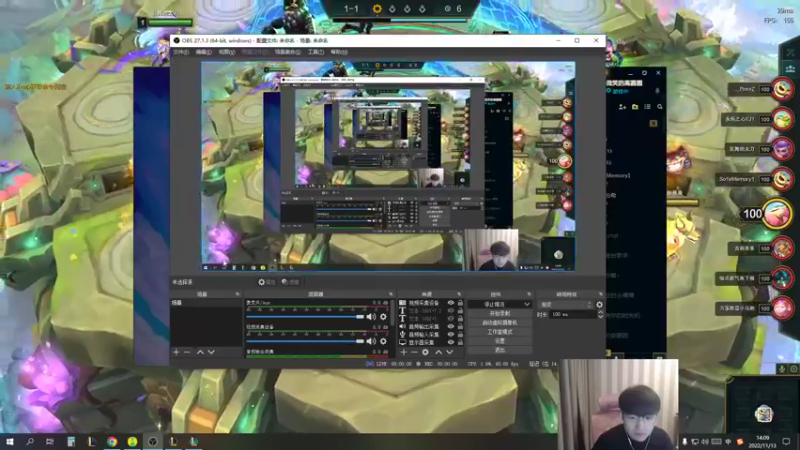Image resolution: width=800 pixels, height=450 pixels.
Task: Open OBS Edit menu
Action: pyautogui.click(x=204, y=52)
